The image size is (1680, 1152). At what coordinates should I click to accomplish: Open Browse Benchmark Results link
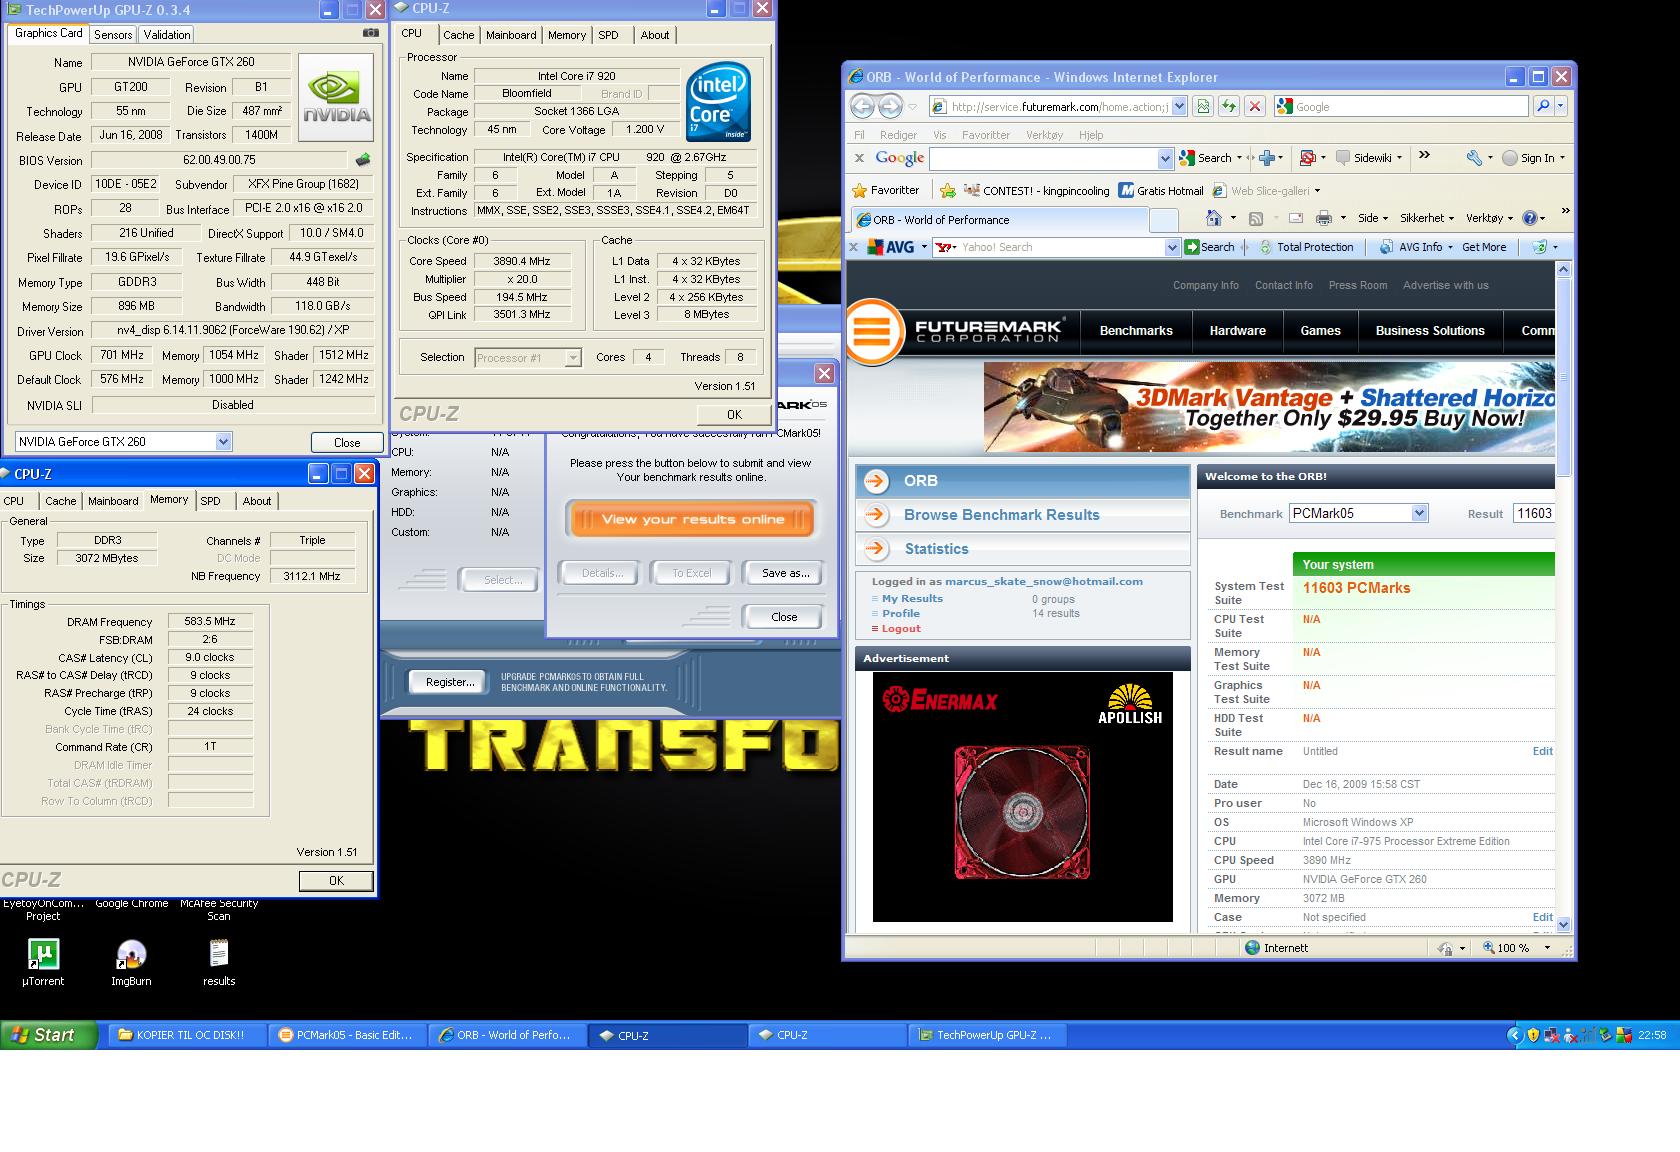pos(1001,515)
